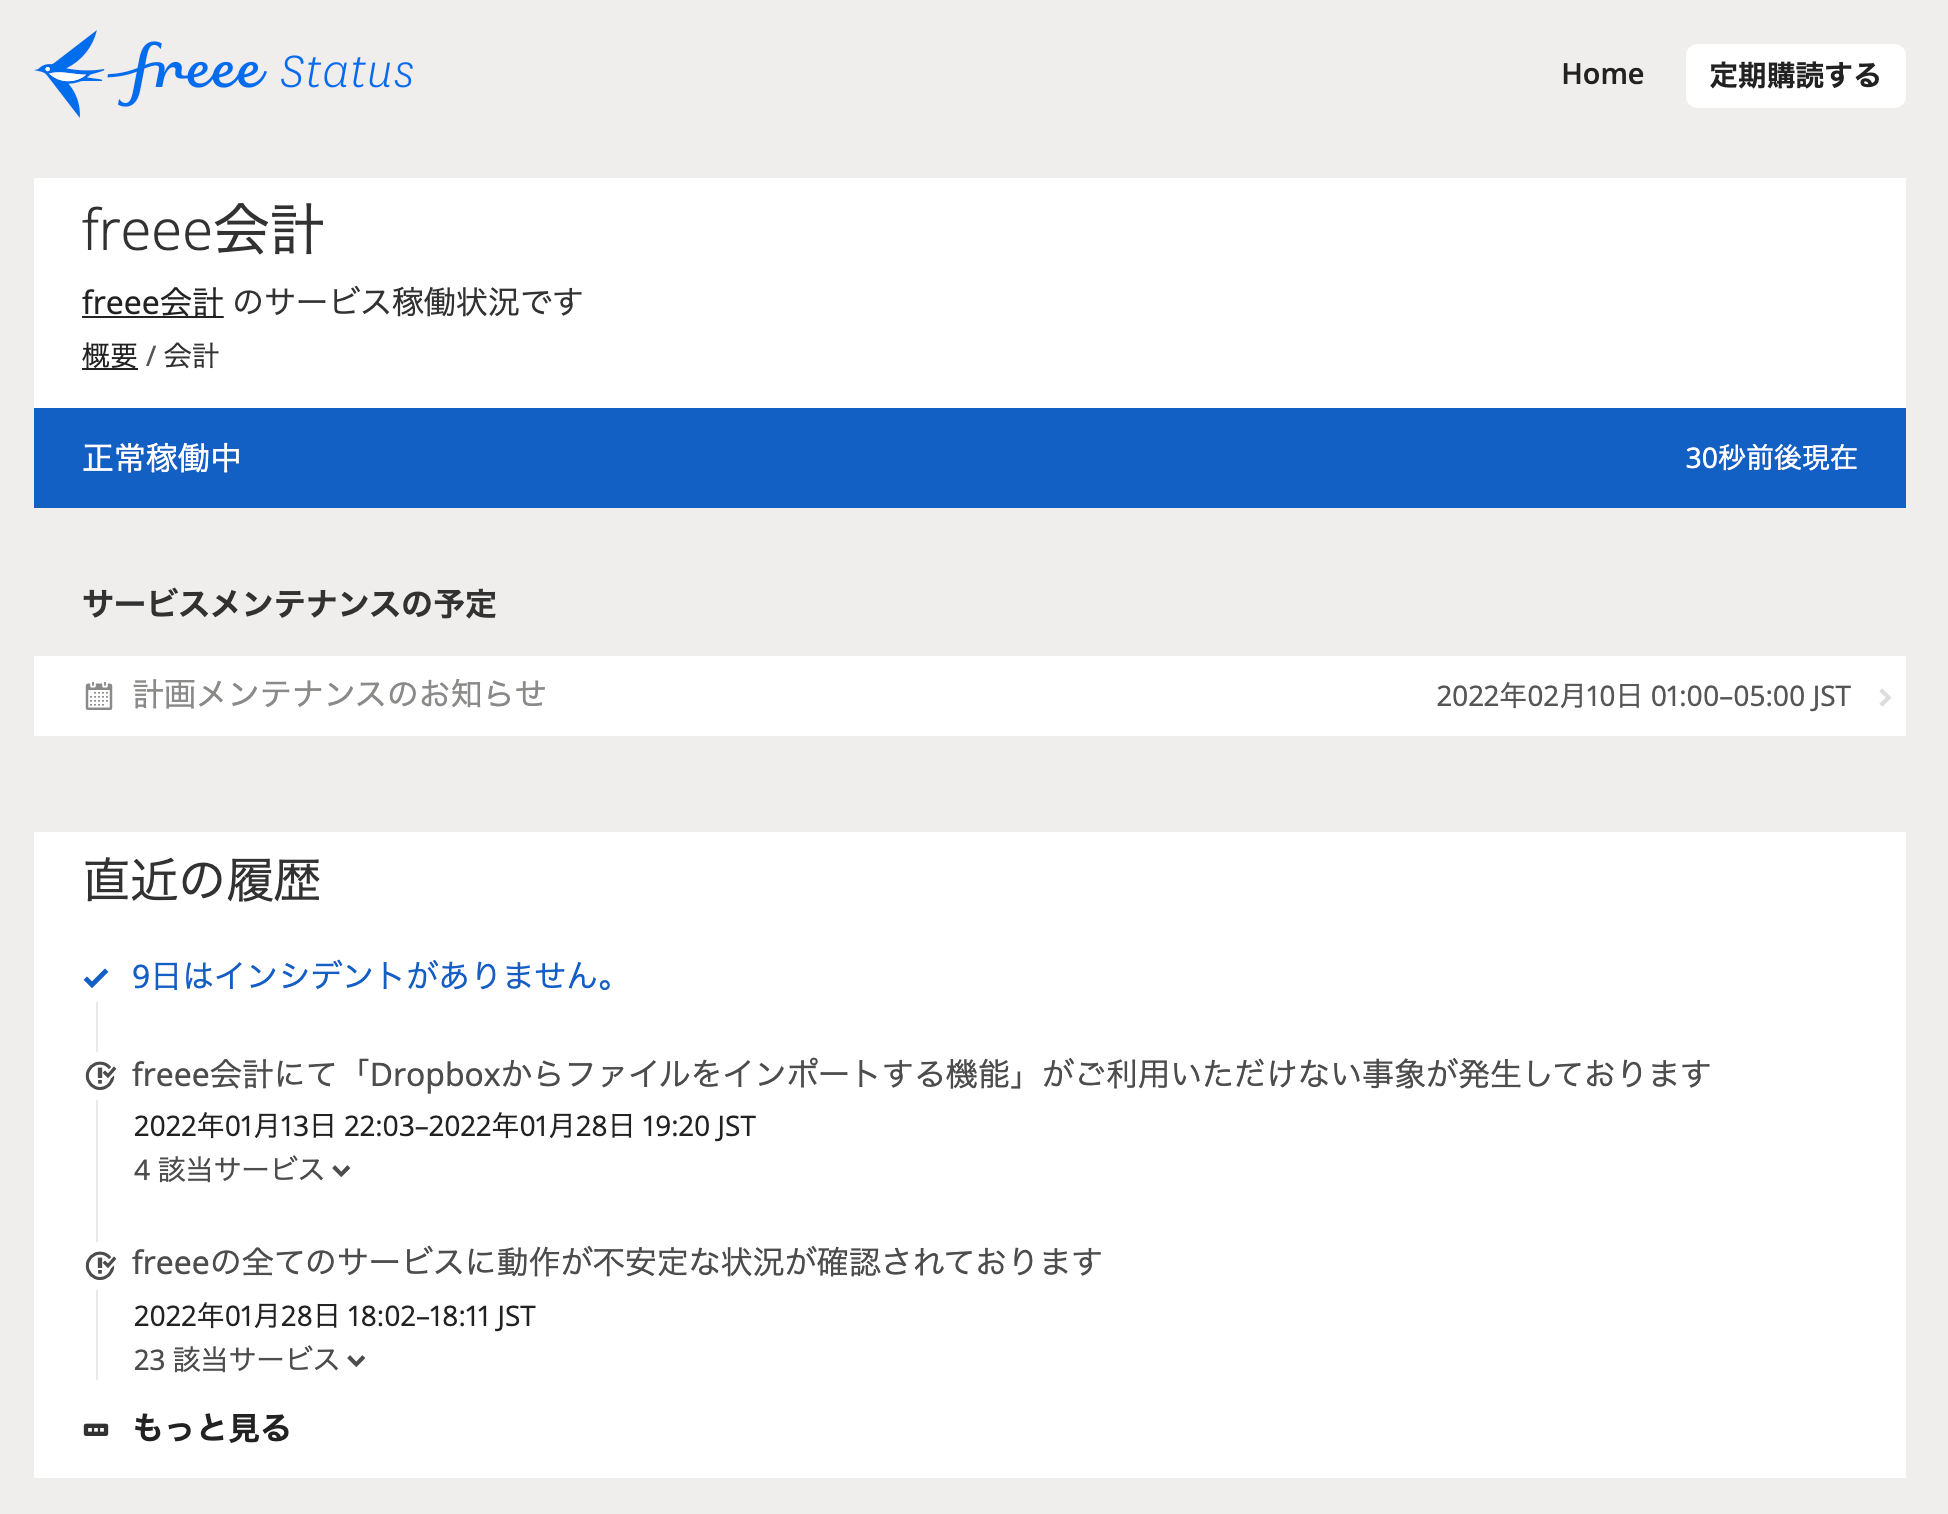Screen dimensions: 1948x1514
Task: Click もっと見る to show more history
Action: coord(212,1428)
